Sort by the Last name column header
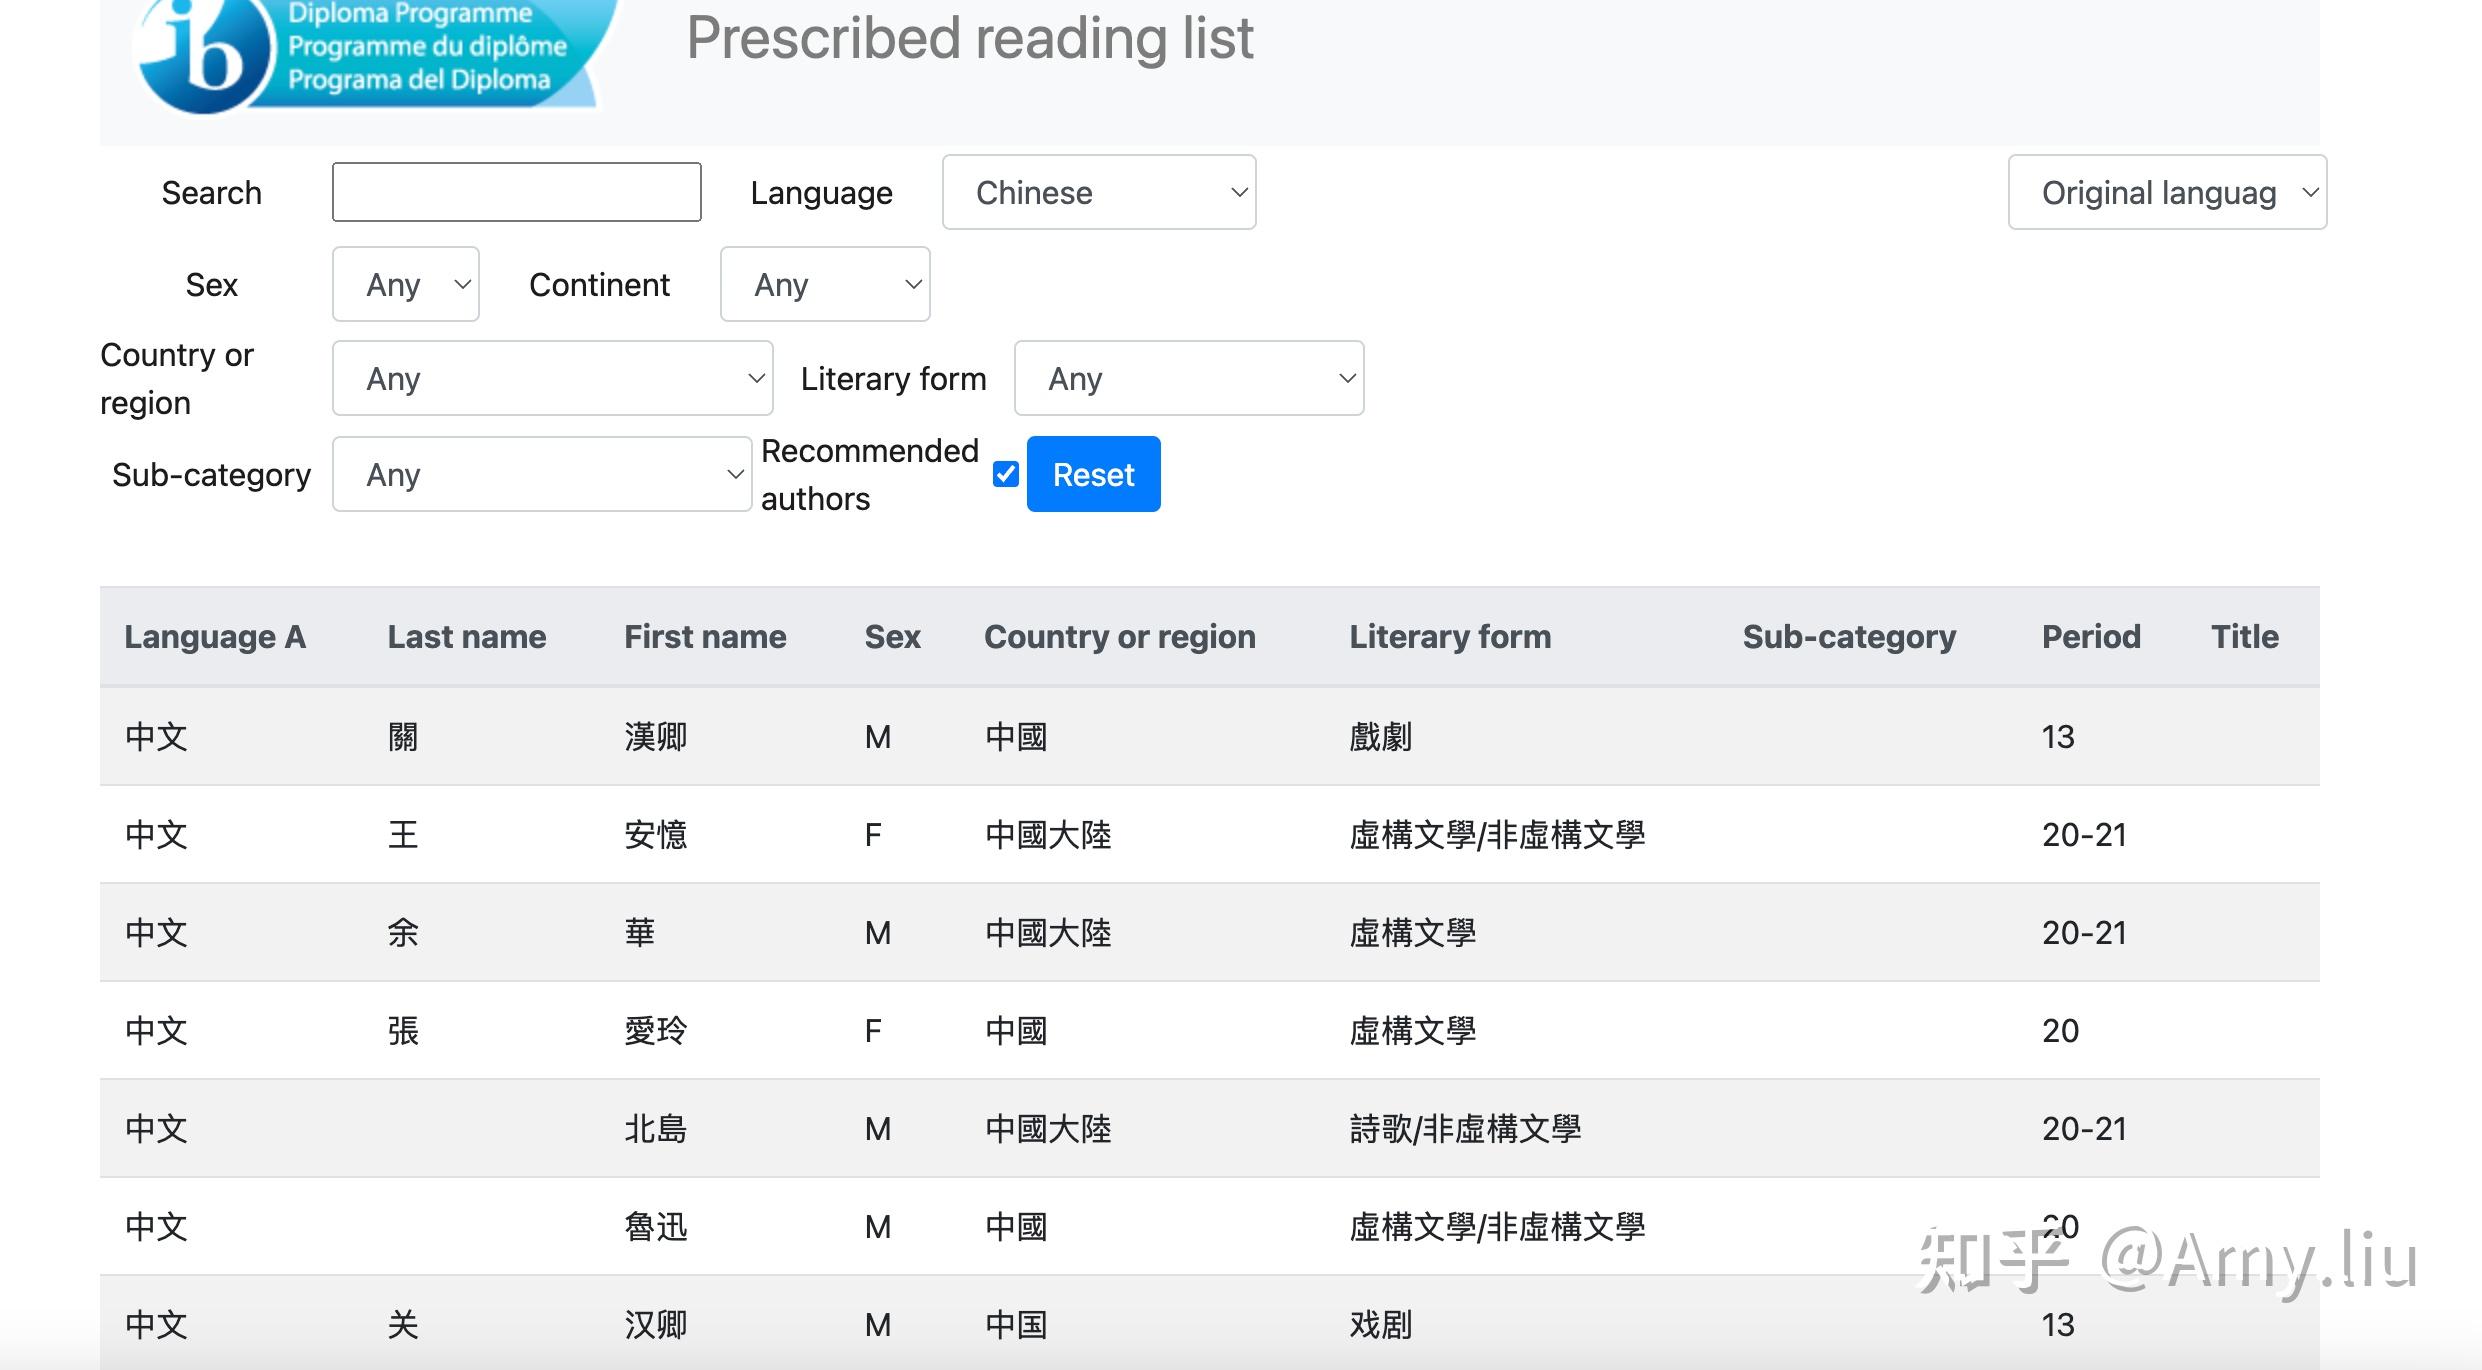 click(x=465, y=636)
